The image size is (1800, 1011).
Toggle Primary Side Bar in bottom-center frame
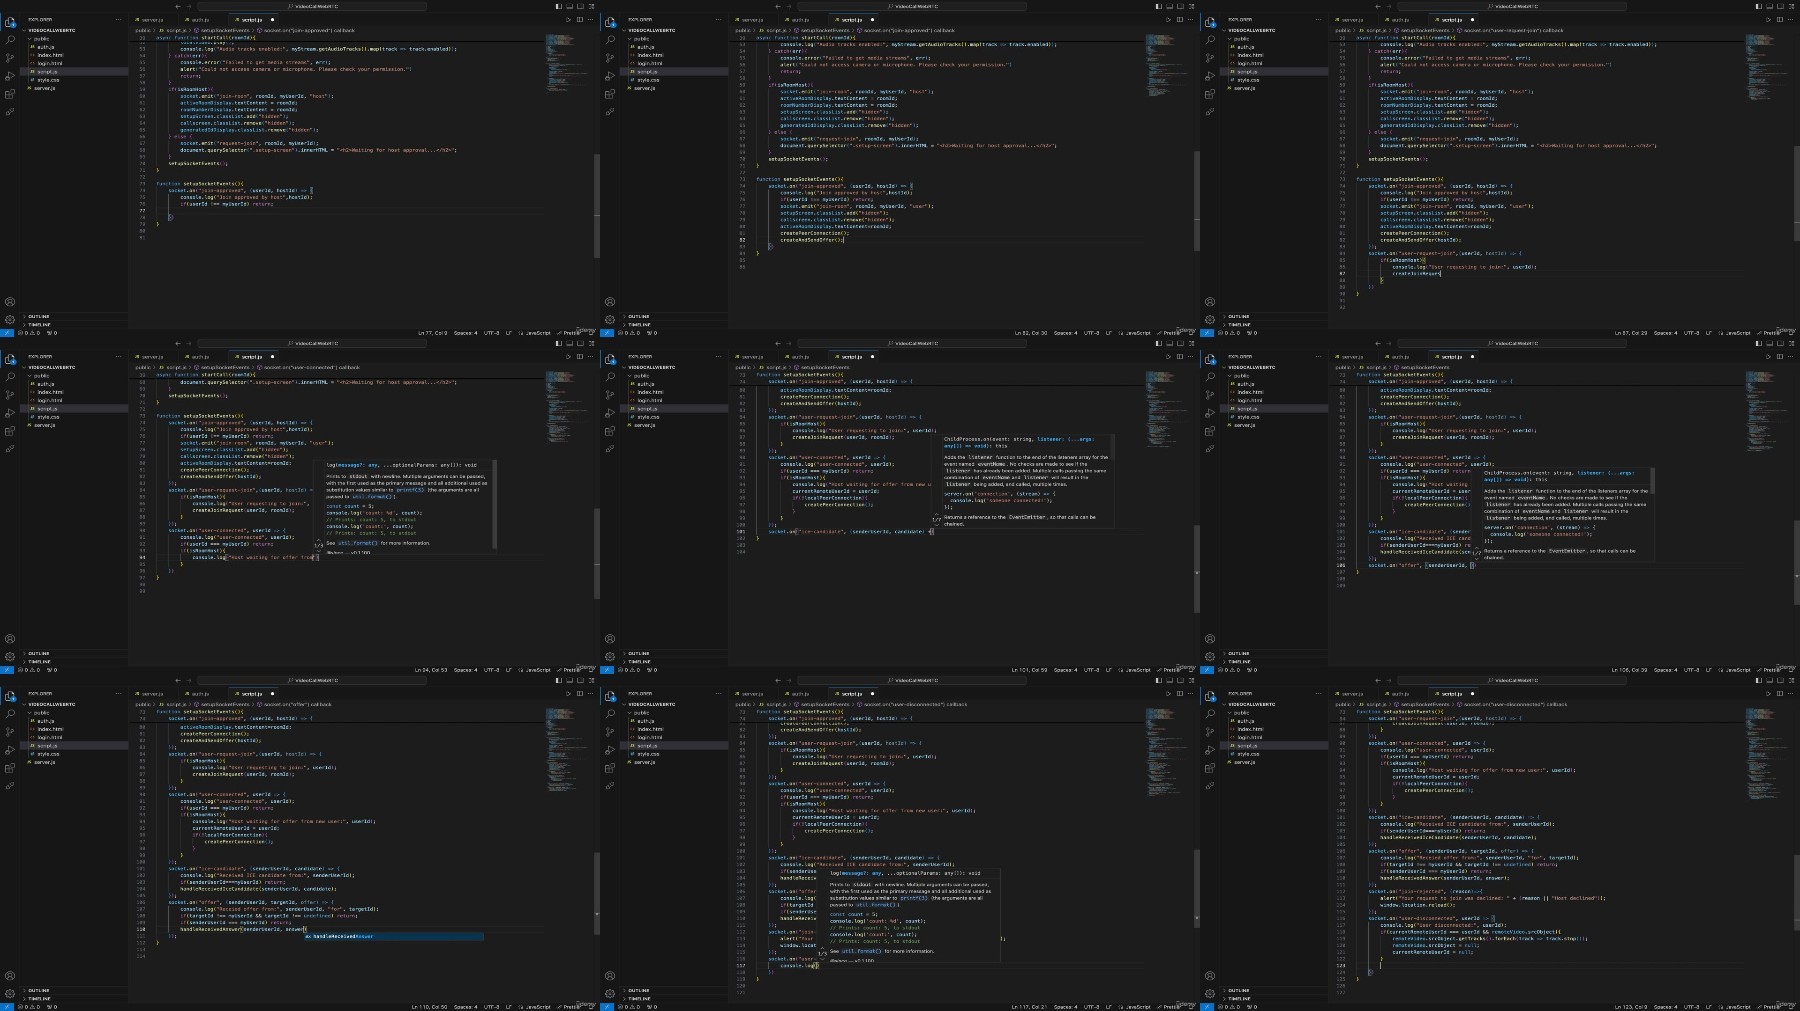coord(1159,680)
